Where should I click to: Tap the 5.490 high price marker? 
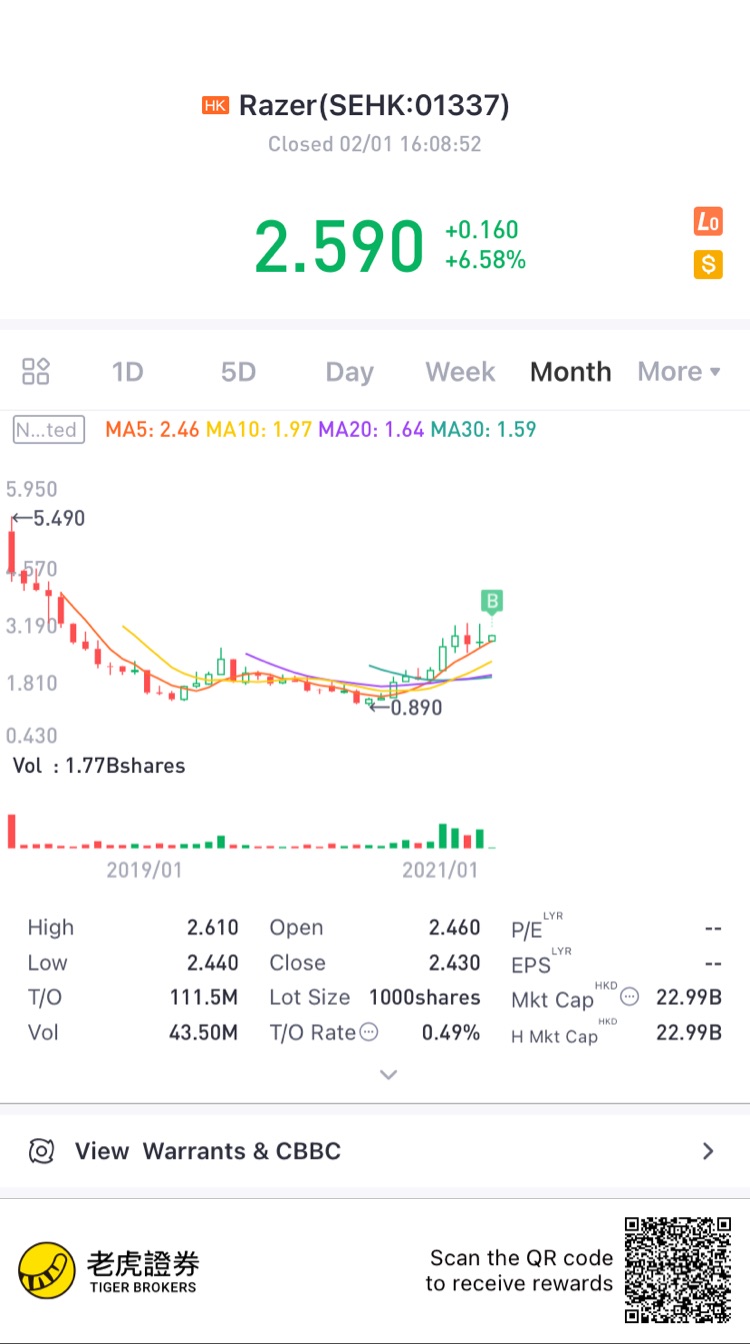[48, 518]
